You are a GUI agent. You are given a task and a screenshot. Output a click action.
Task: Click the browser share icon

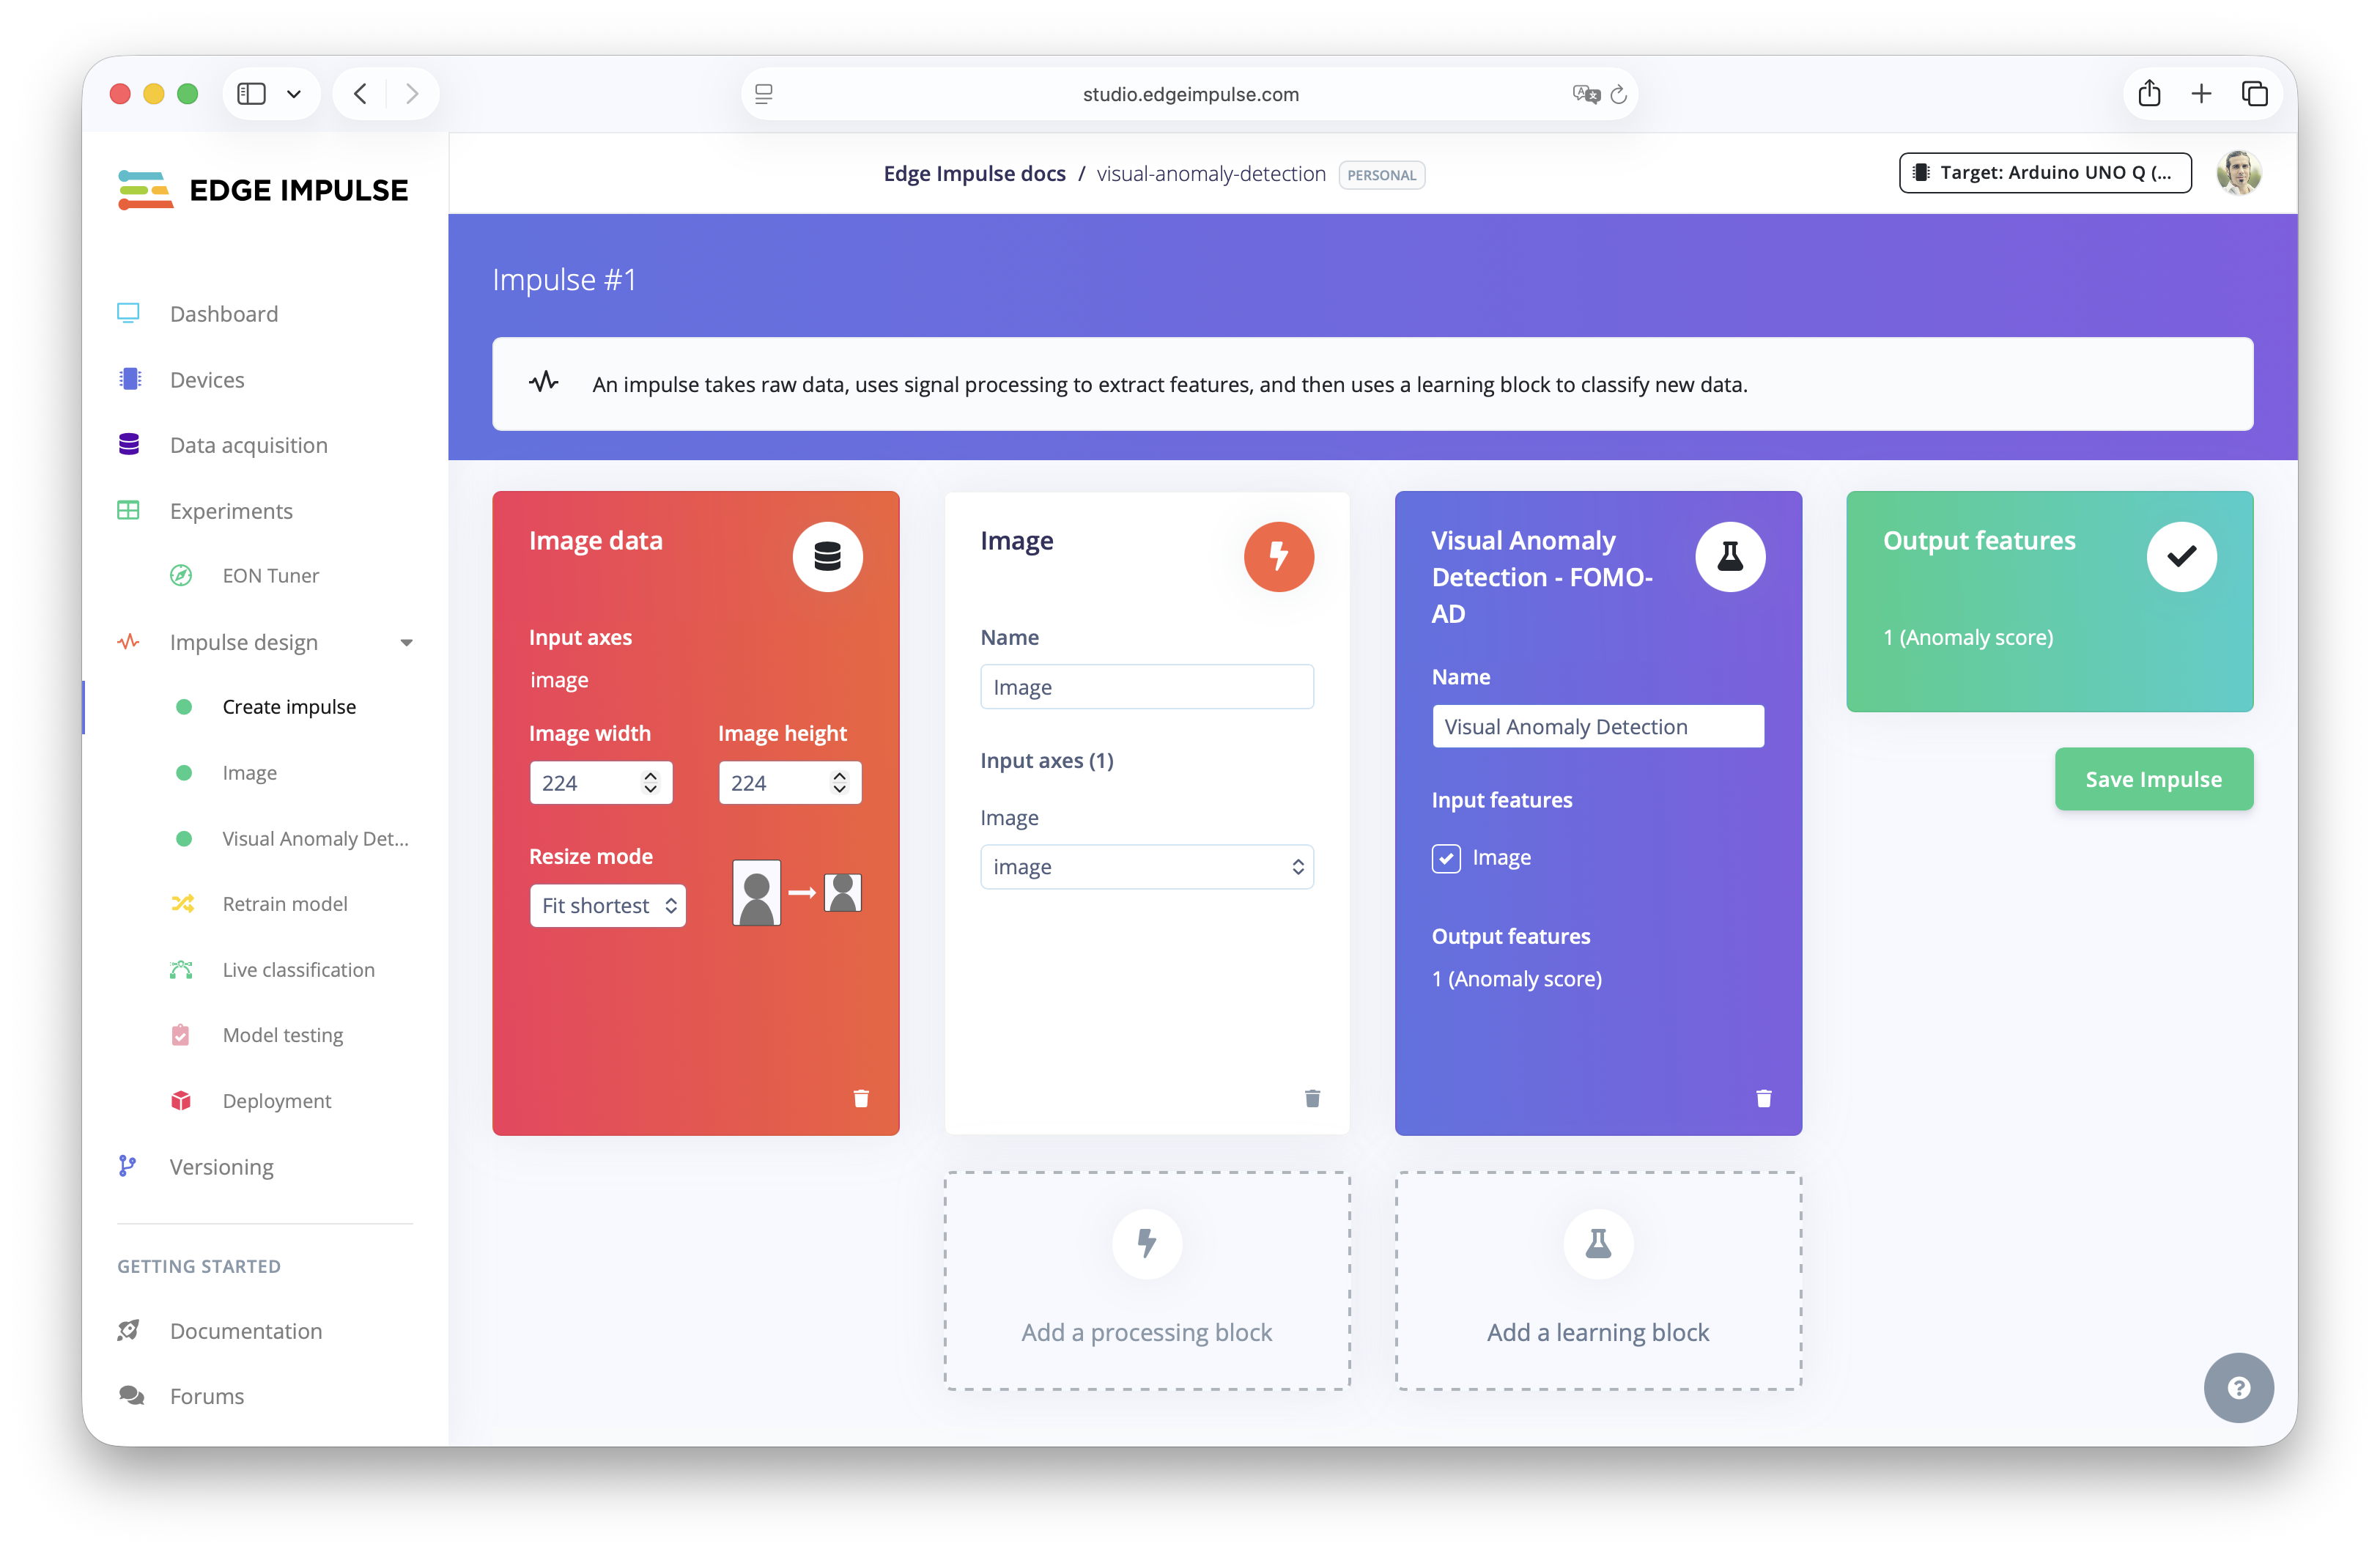pyautogui.click(x=2149, y=94)
